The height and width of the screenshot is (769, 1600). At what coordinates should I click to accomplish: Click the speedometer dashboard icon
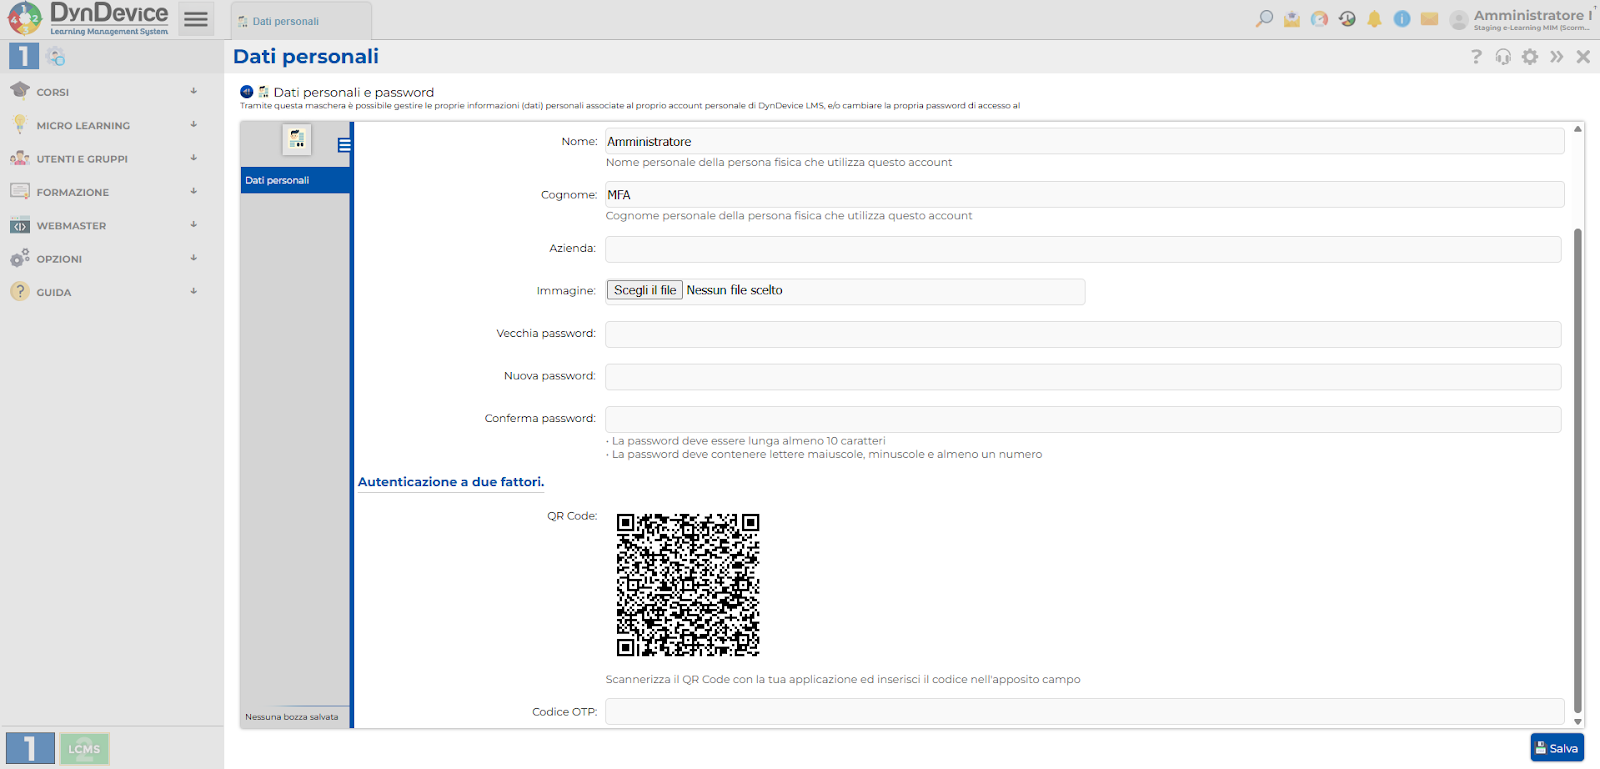click(x=1319, y=19)
